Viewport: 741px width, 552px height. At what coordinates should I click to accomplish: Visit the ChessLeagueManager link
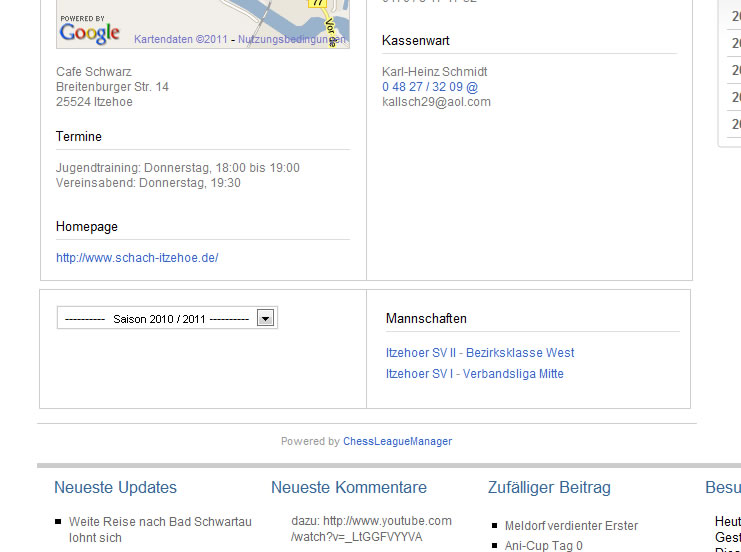pos(397,441)
